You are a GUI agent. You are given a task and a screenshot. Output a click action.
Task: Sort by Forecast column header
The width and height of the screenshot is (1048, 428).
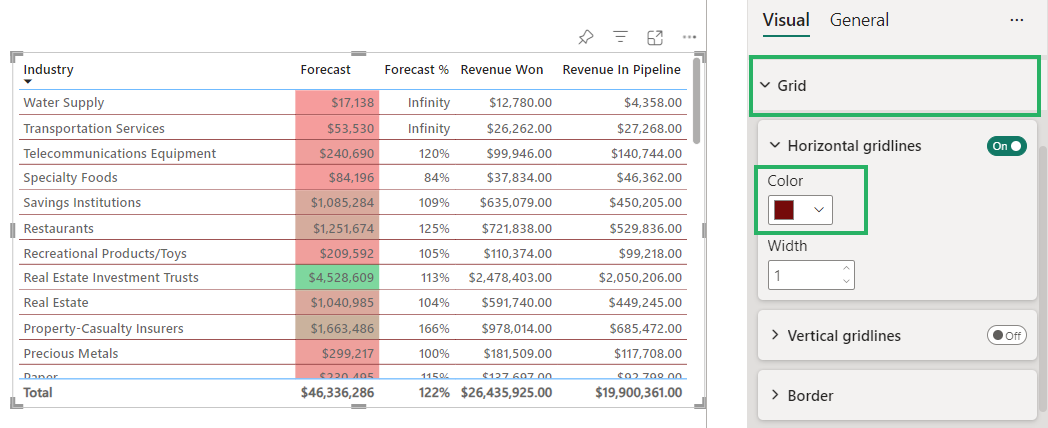(x=325, y=69)
